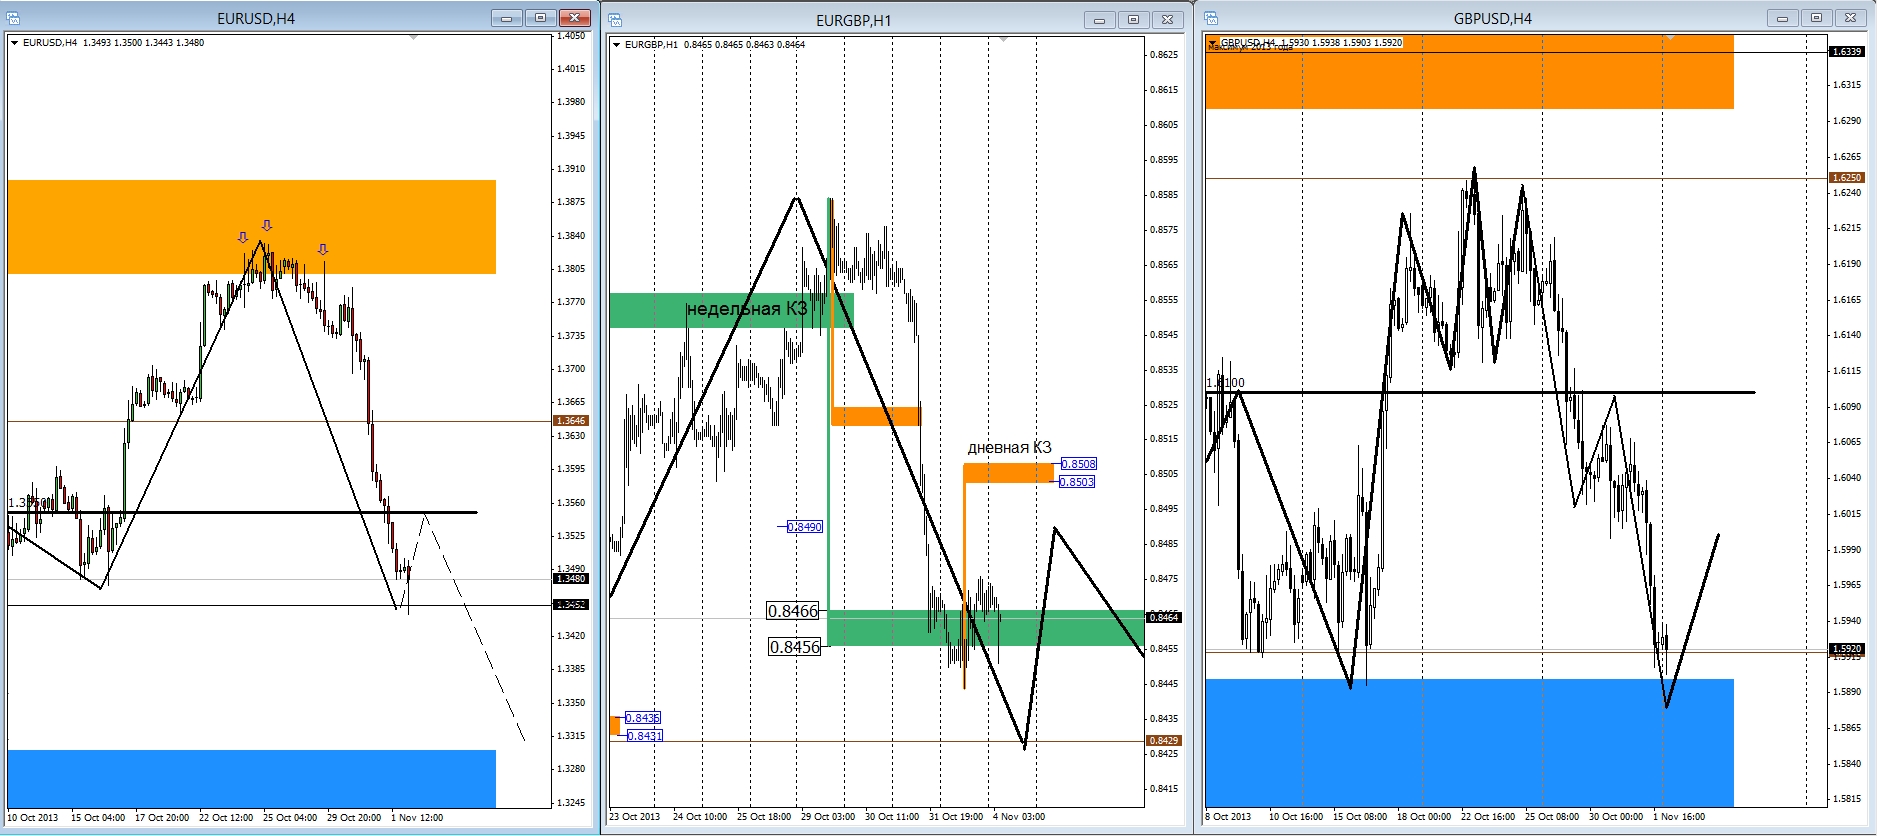1878x836 pixels.
Task: Select the 'дневная КЗ' label on EURGBP
Action: point(1009,448)
